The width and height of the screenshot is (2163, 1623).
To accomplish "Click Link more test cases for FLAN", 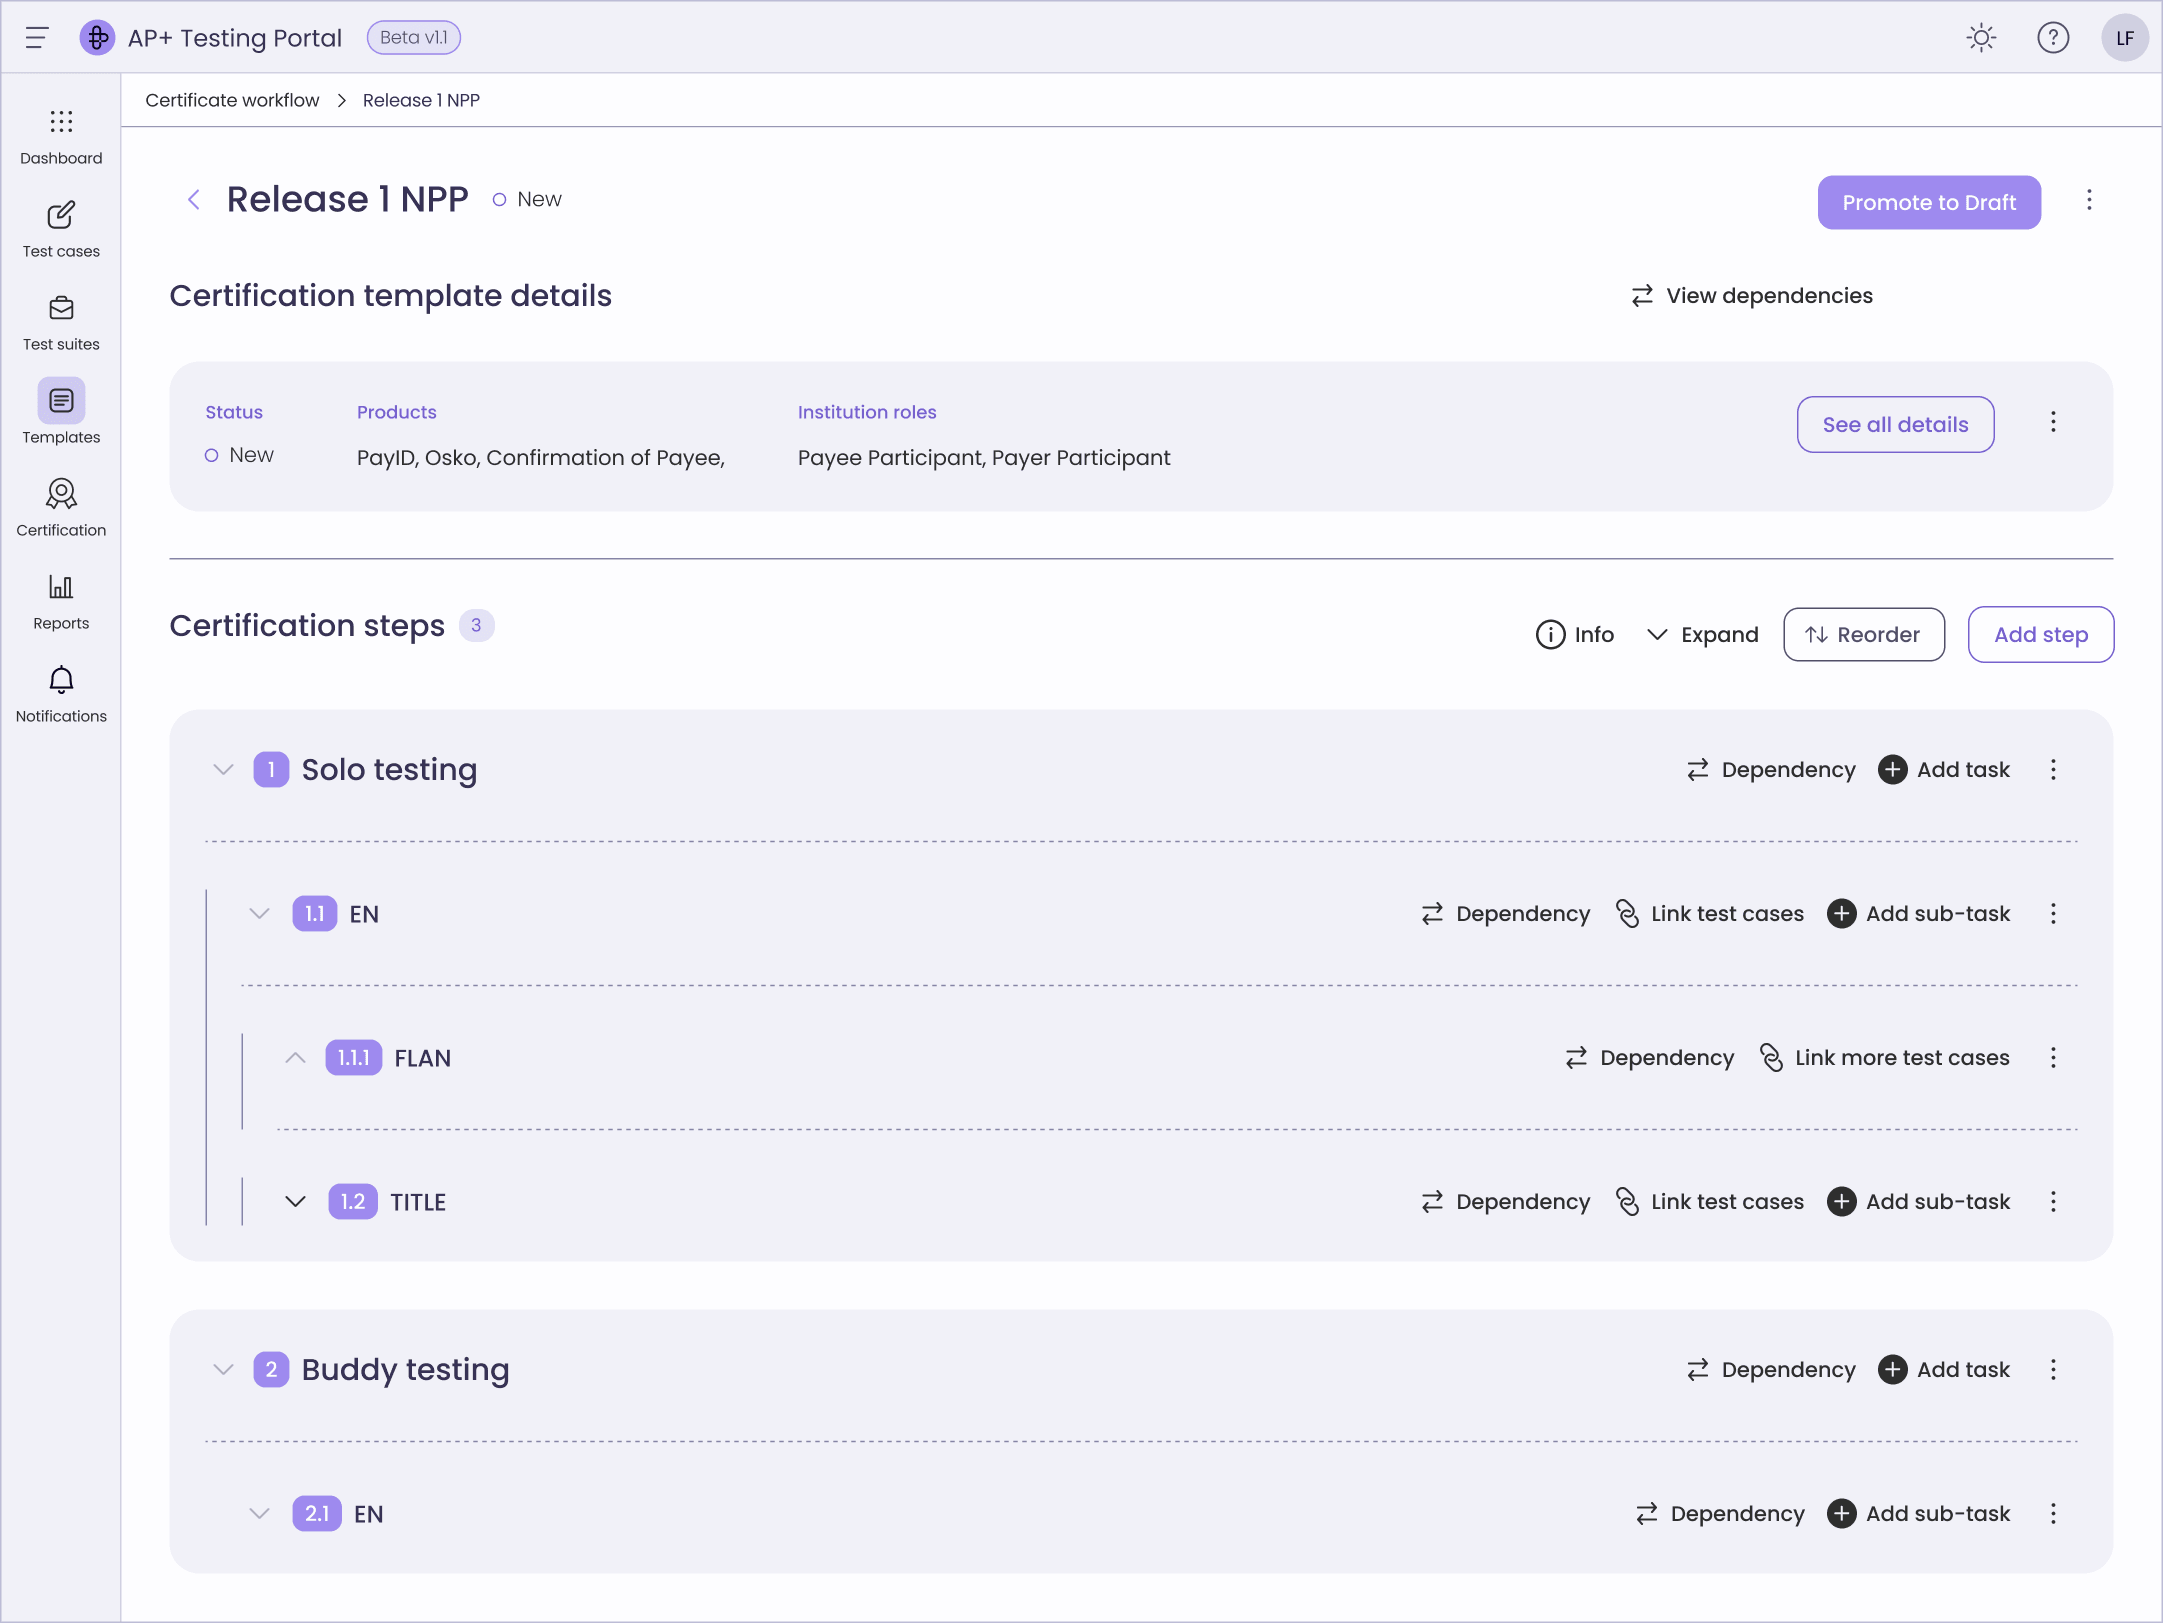I will coord(1884,1058).
